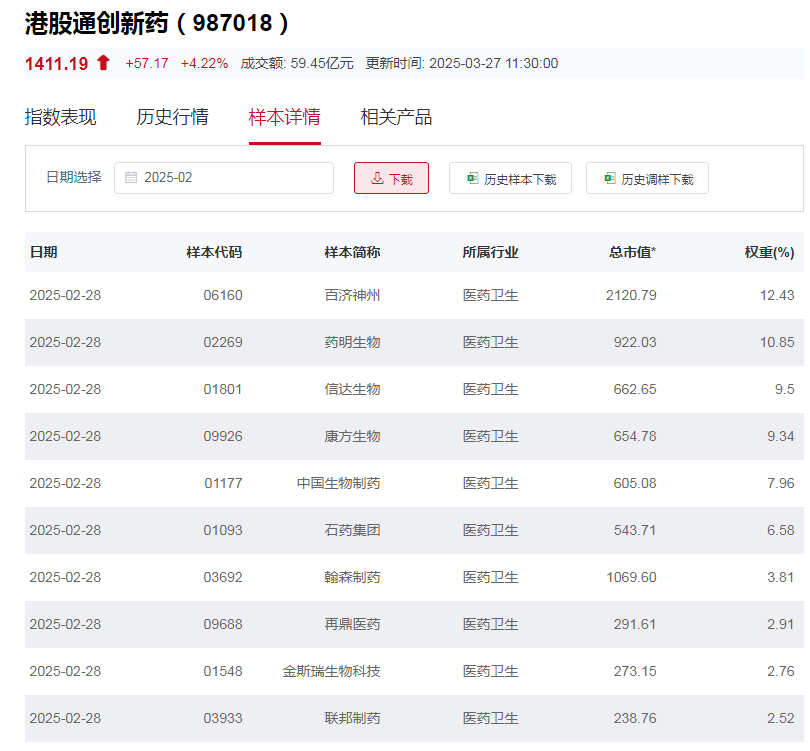Viewport: 810px width, 751px height.
Task: Click weight value 9.34
Action: point(781,436)
